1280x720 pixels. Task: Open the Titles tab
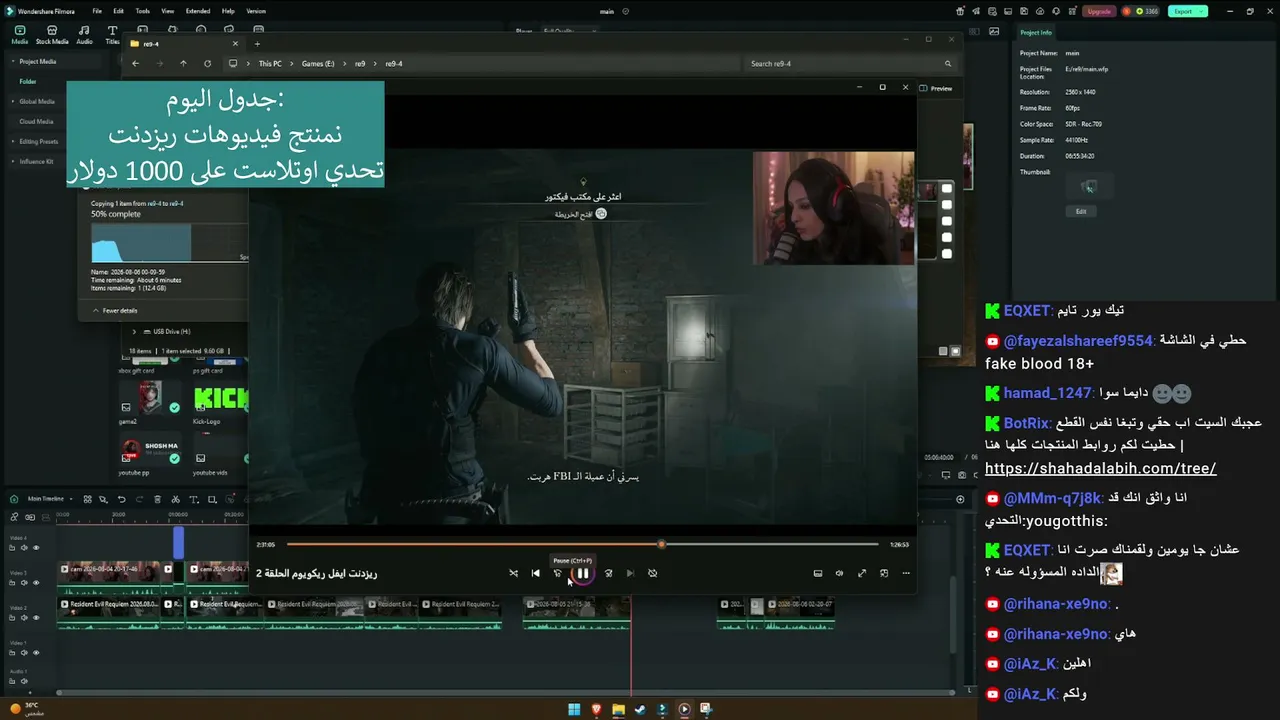coord(112,35)
